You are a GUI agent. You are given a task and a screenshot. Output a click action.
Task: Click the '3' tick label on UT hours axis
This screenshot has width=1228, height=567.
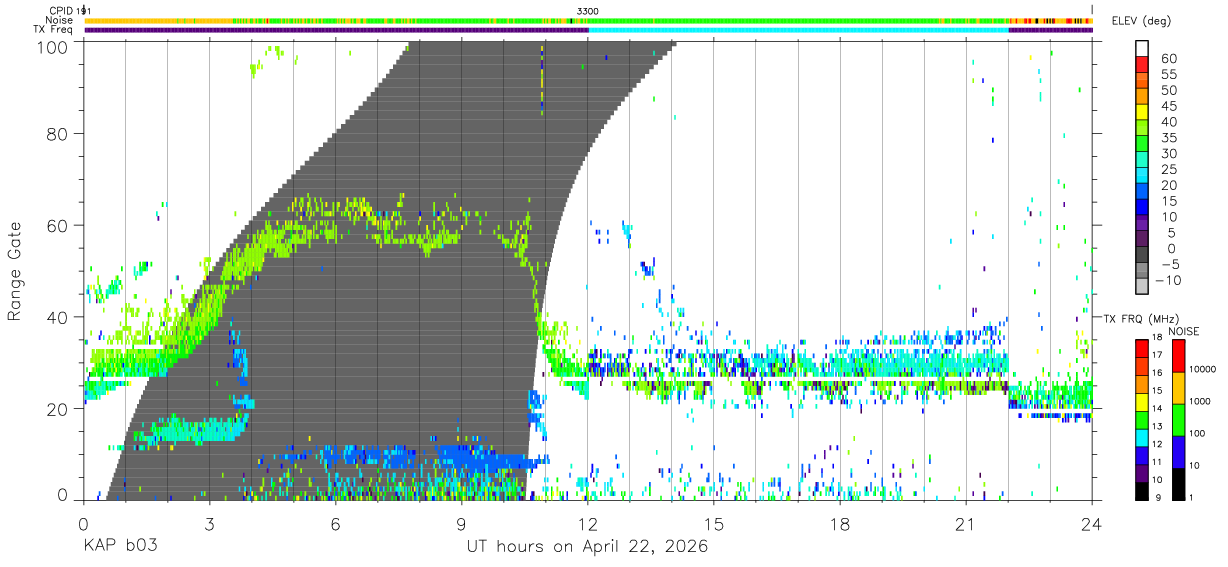click(x=209, y=524)
